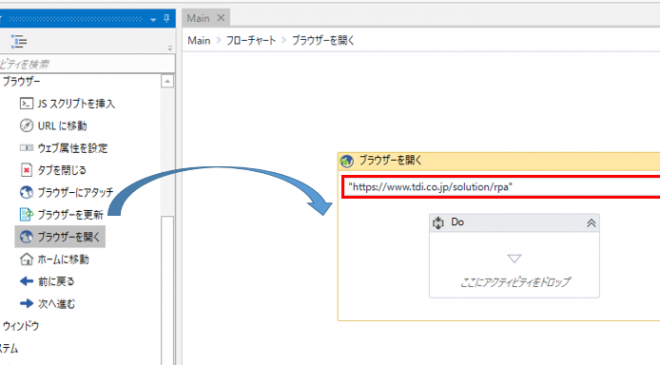Viewport: 660px width, 365px height.
Task: Select the JS スクリプトを挿入 activity icon
Action: pyautogui.click(x=27, y=104)
